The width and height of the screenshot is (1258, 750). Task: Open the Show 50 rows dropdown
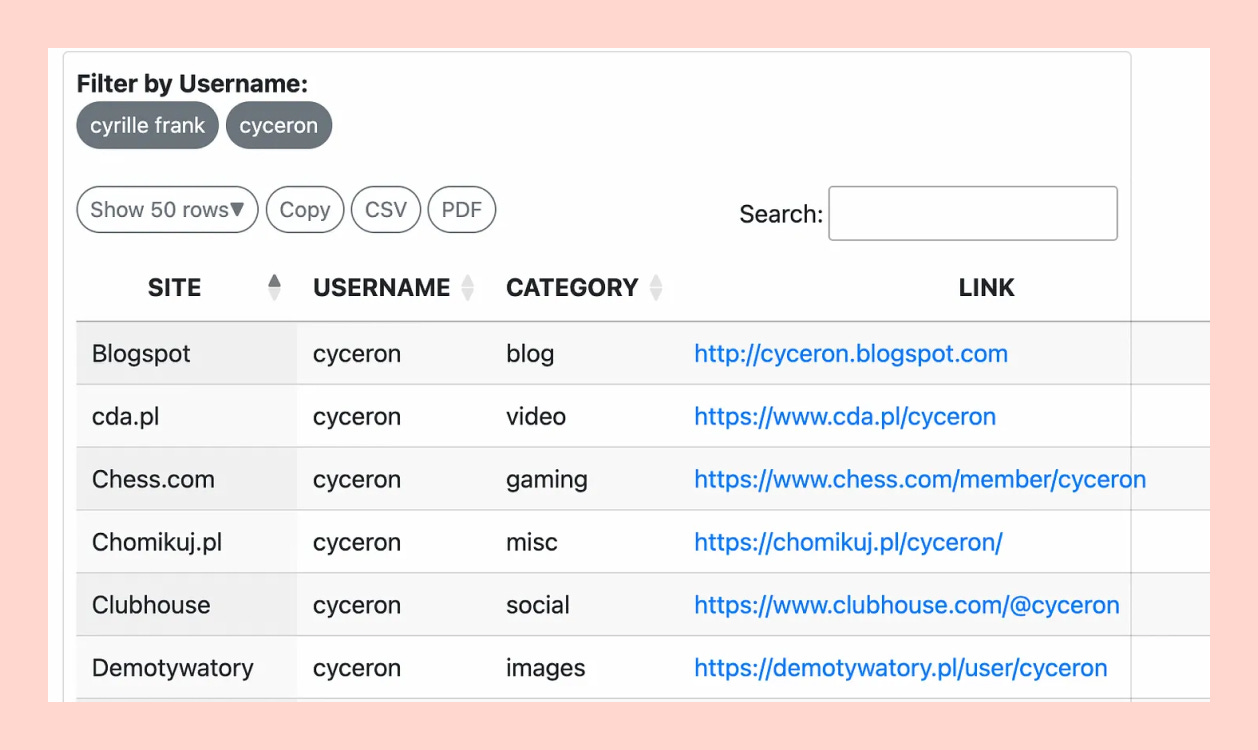tap(167, 210)
